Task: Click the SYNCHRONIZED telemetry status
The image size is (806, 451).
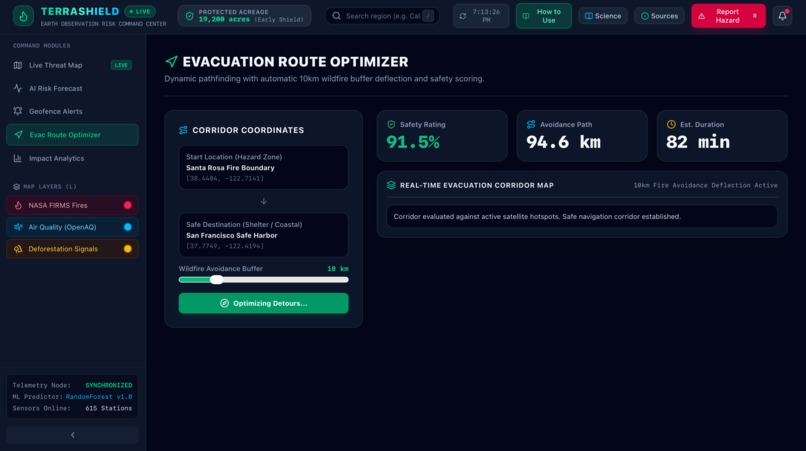Action: coord(108,385)
